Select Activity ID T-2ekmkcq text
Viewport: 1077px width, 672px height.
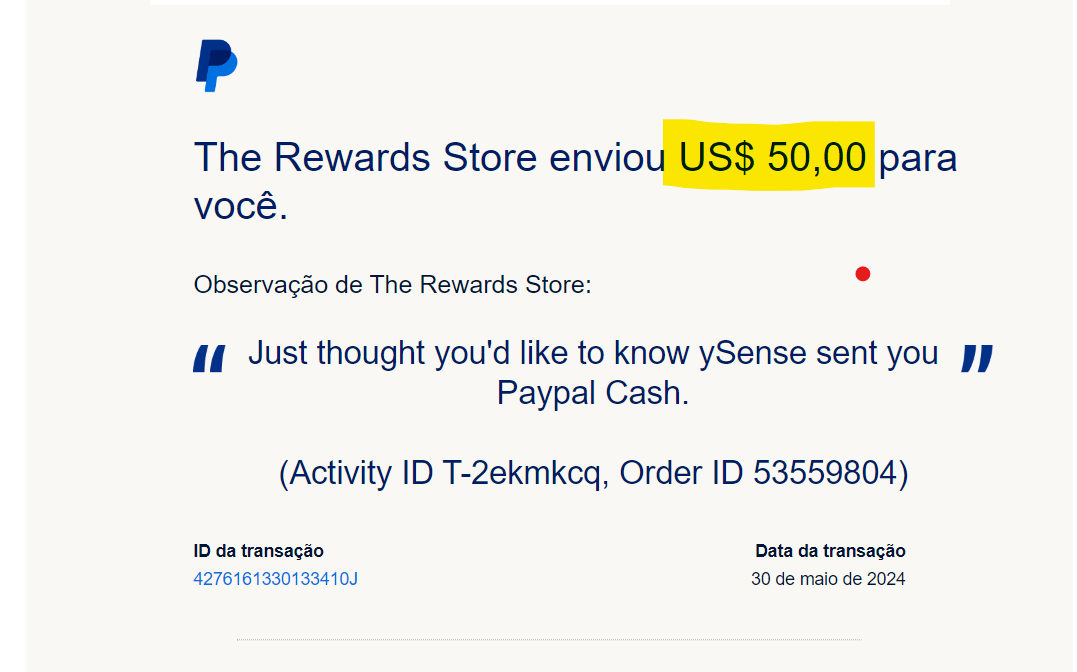coord(444,473)
